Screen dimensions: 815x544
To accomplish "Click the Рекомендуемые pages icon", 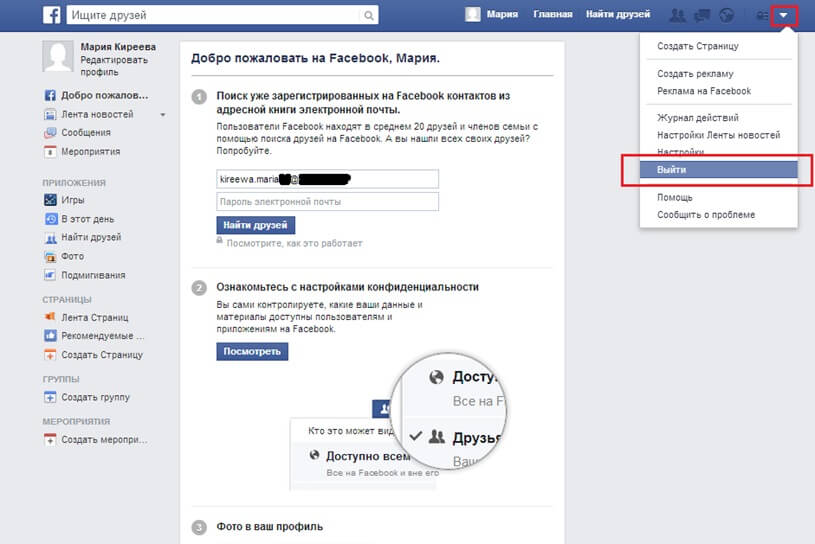I will click(x=50, y=336).
